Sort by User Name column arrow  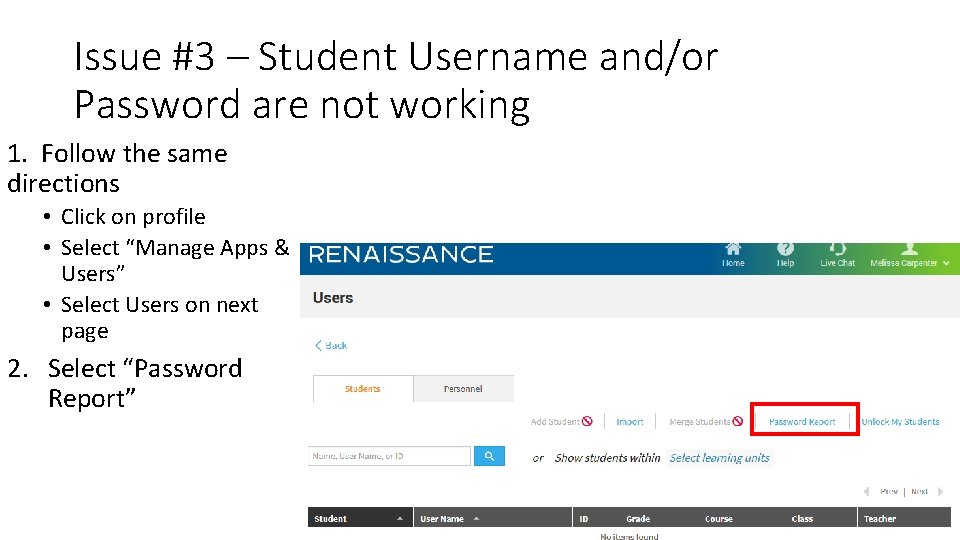[x=476, y=519]
